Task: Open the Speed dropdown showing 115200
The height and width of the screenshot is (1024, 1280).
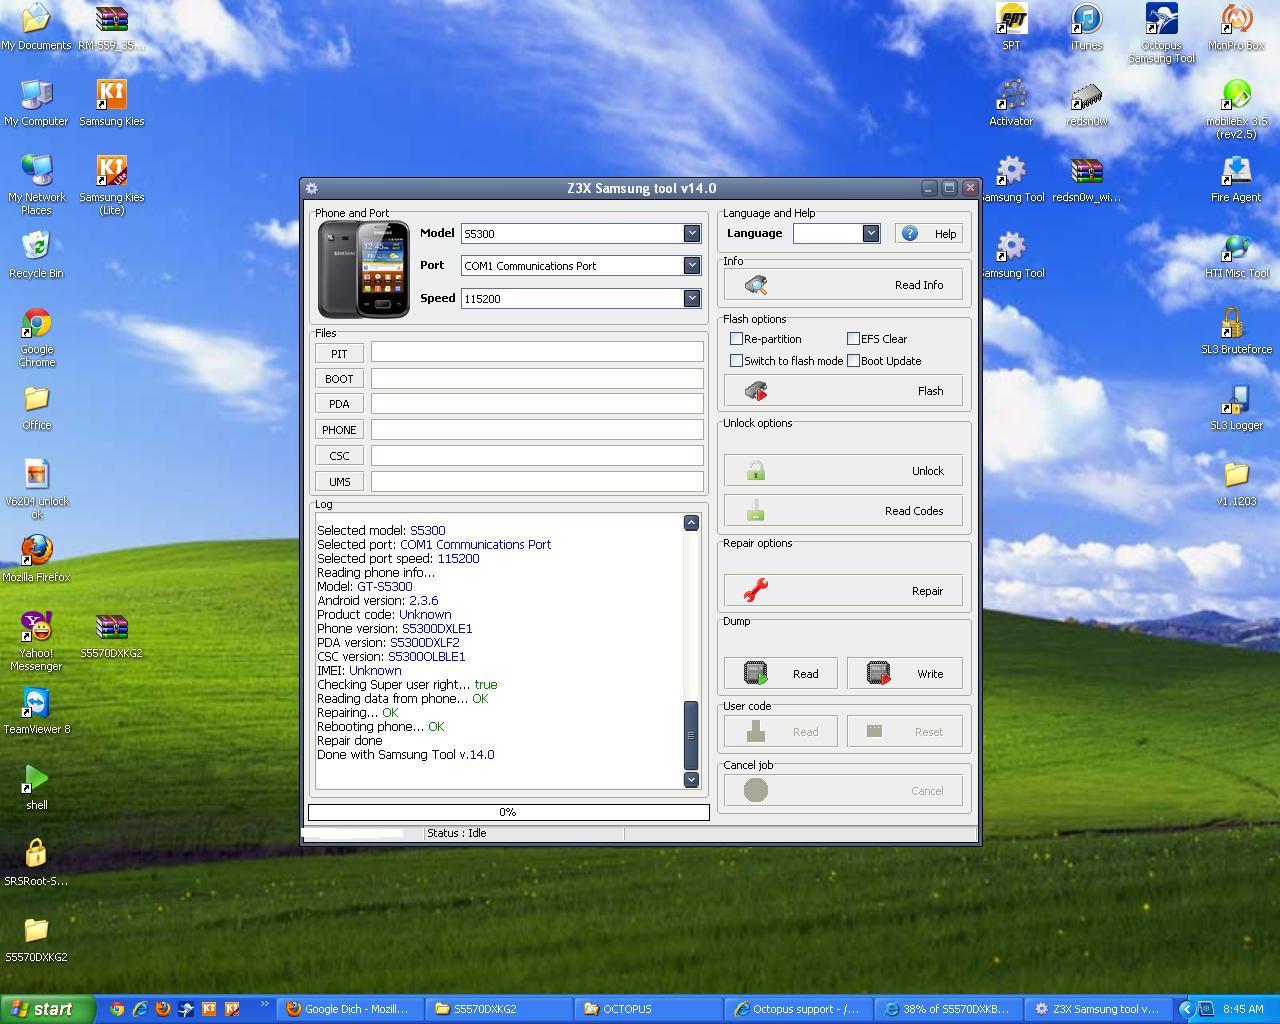Action: [x=691, y=298]
